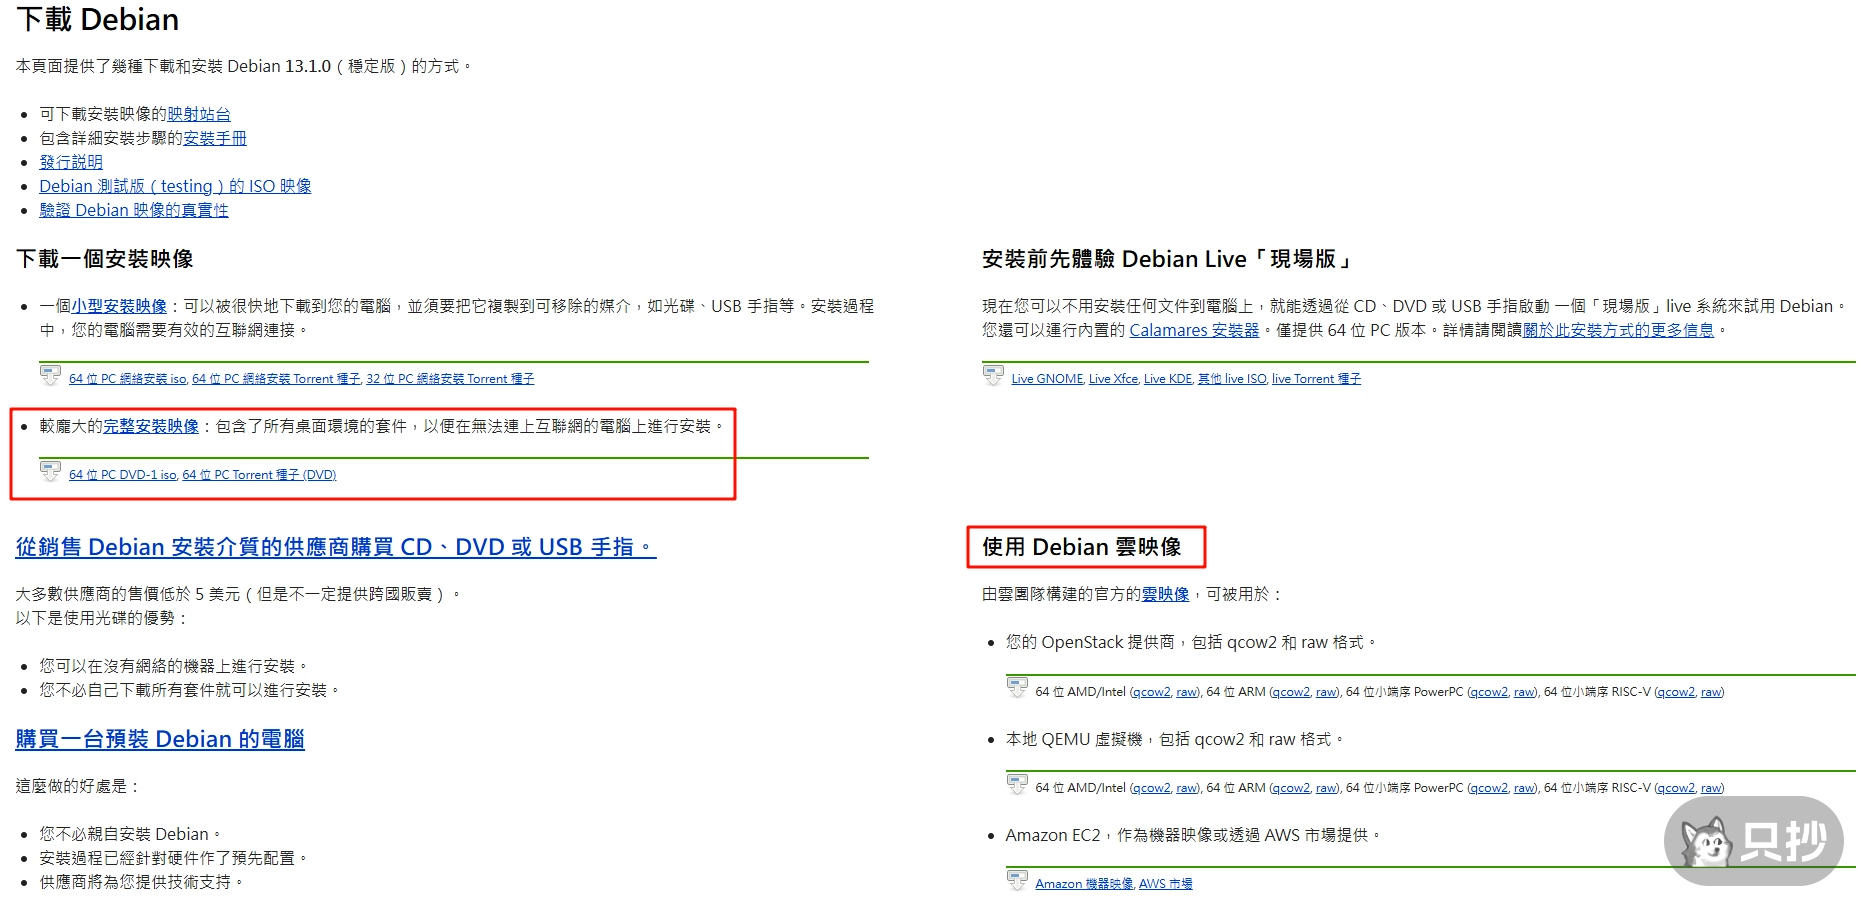Open the 完整安裝映像 link
This screenshot has width=1859, height=901.
pos(149,425)
